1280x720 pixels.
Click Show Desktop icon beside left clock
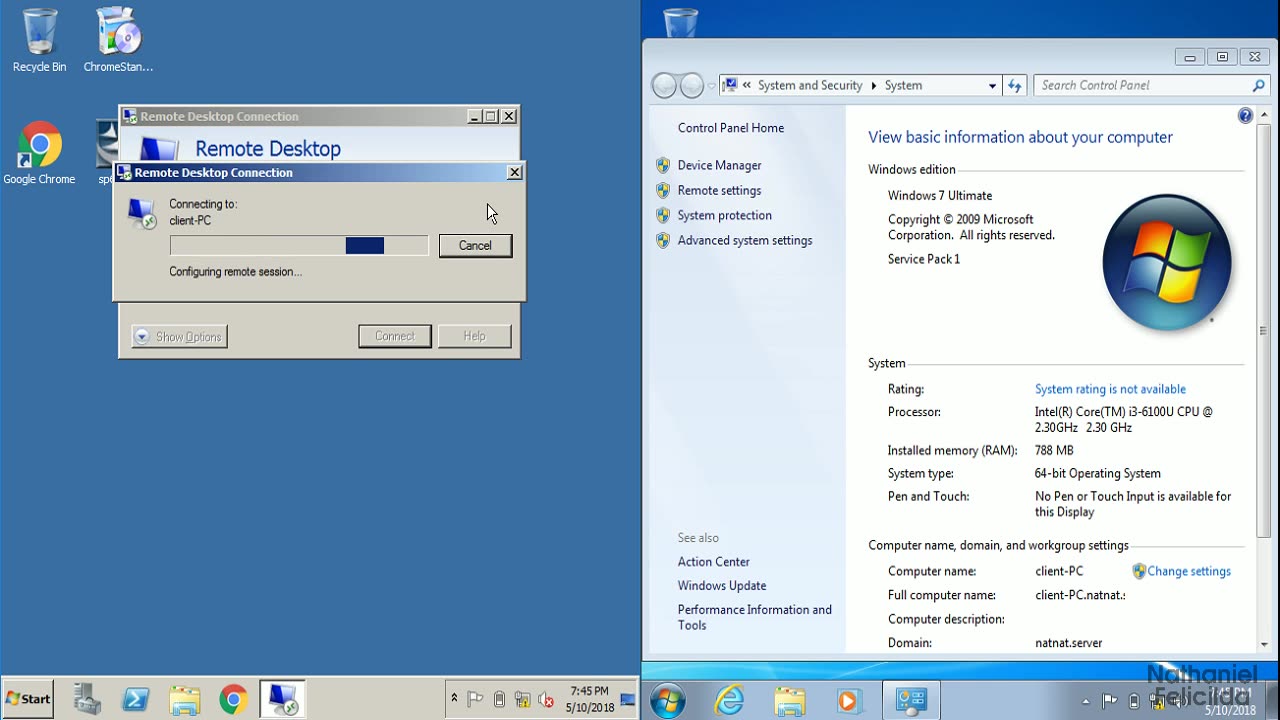[628, 699]
